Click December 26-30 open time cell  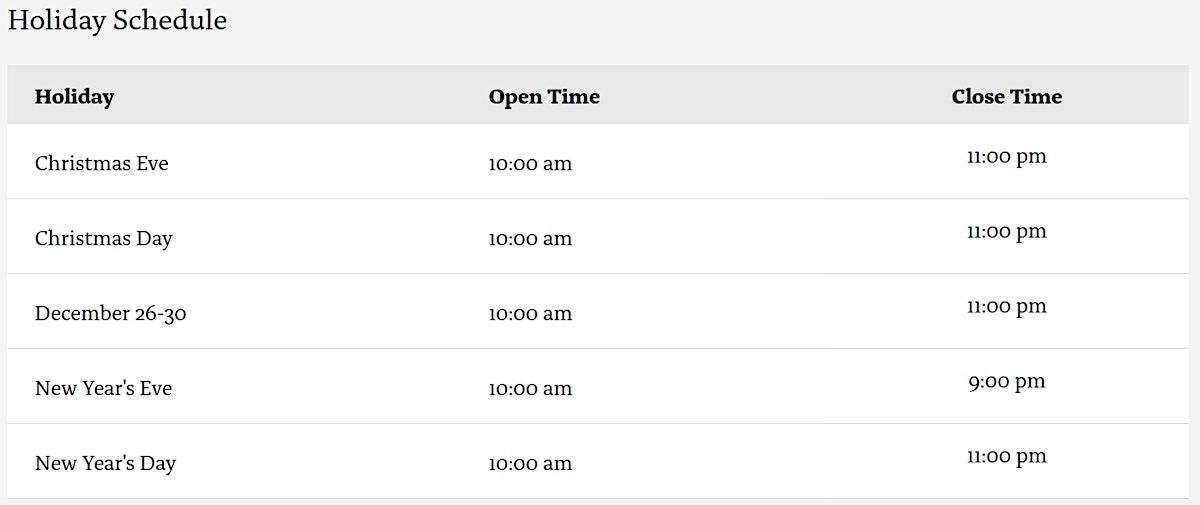pos(530,313)
